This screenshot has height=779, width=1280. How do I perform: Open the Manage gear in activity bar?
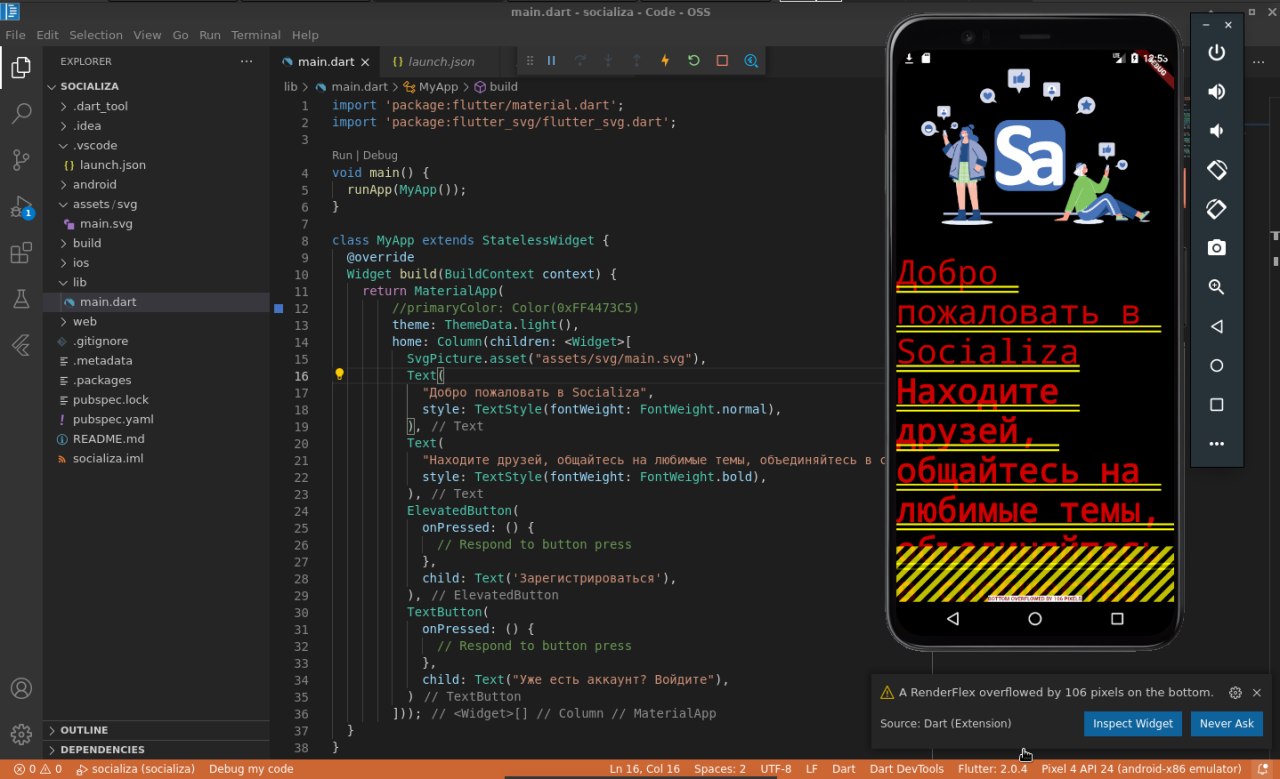coord(21,735)
